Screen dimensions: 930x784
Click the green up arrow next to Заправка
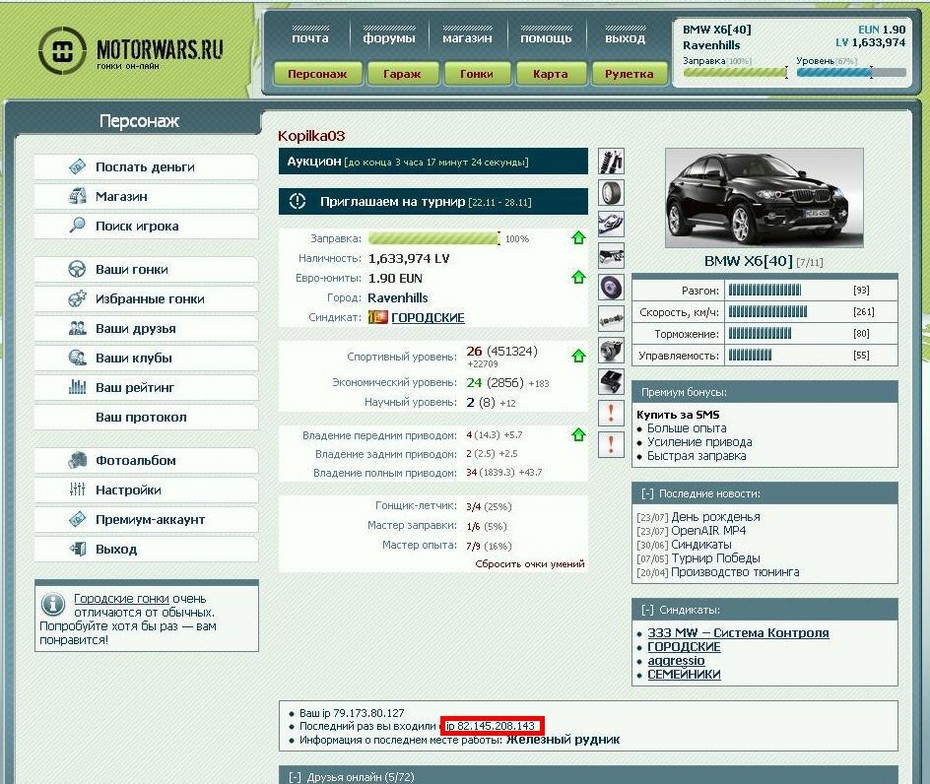click(579, 238)
